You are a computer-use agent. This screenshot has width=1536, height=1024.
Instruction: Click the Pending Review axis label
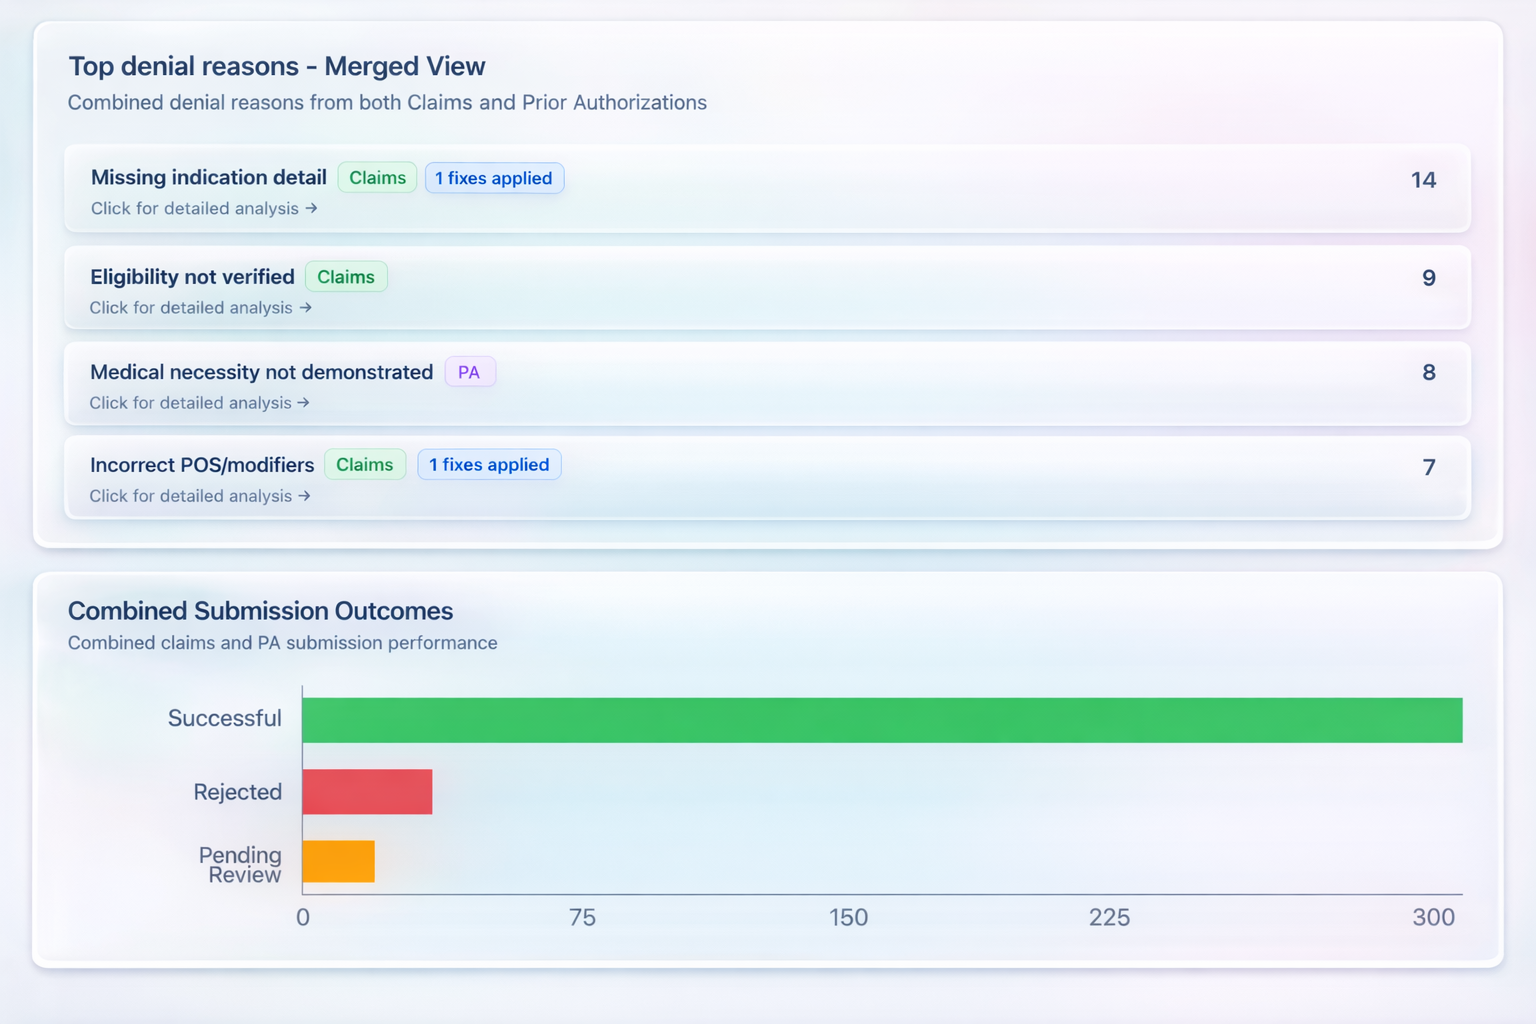point(239,866)
